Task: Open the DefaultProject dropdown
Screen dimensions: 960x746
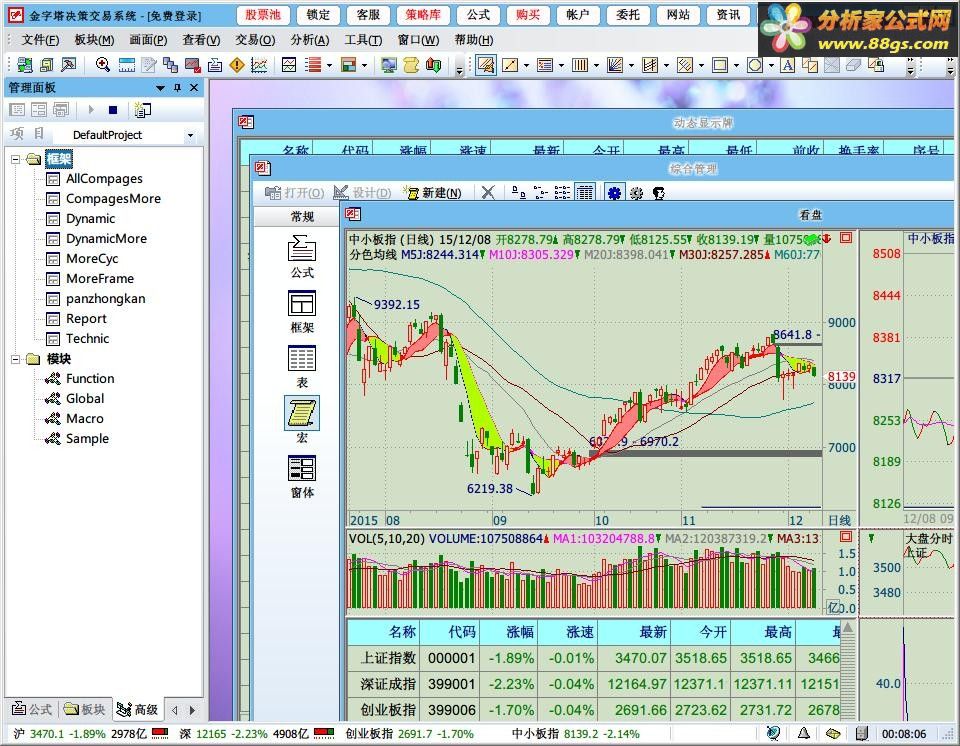Action: coord(190,135)
